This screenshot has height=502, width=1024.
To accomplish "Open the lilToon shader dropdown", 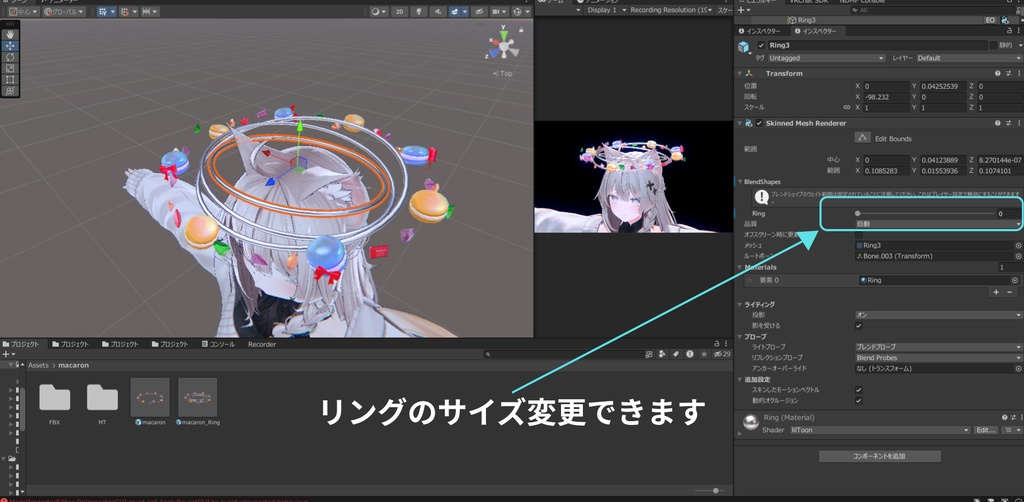I will (880, 430).
